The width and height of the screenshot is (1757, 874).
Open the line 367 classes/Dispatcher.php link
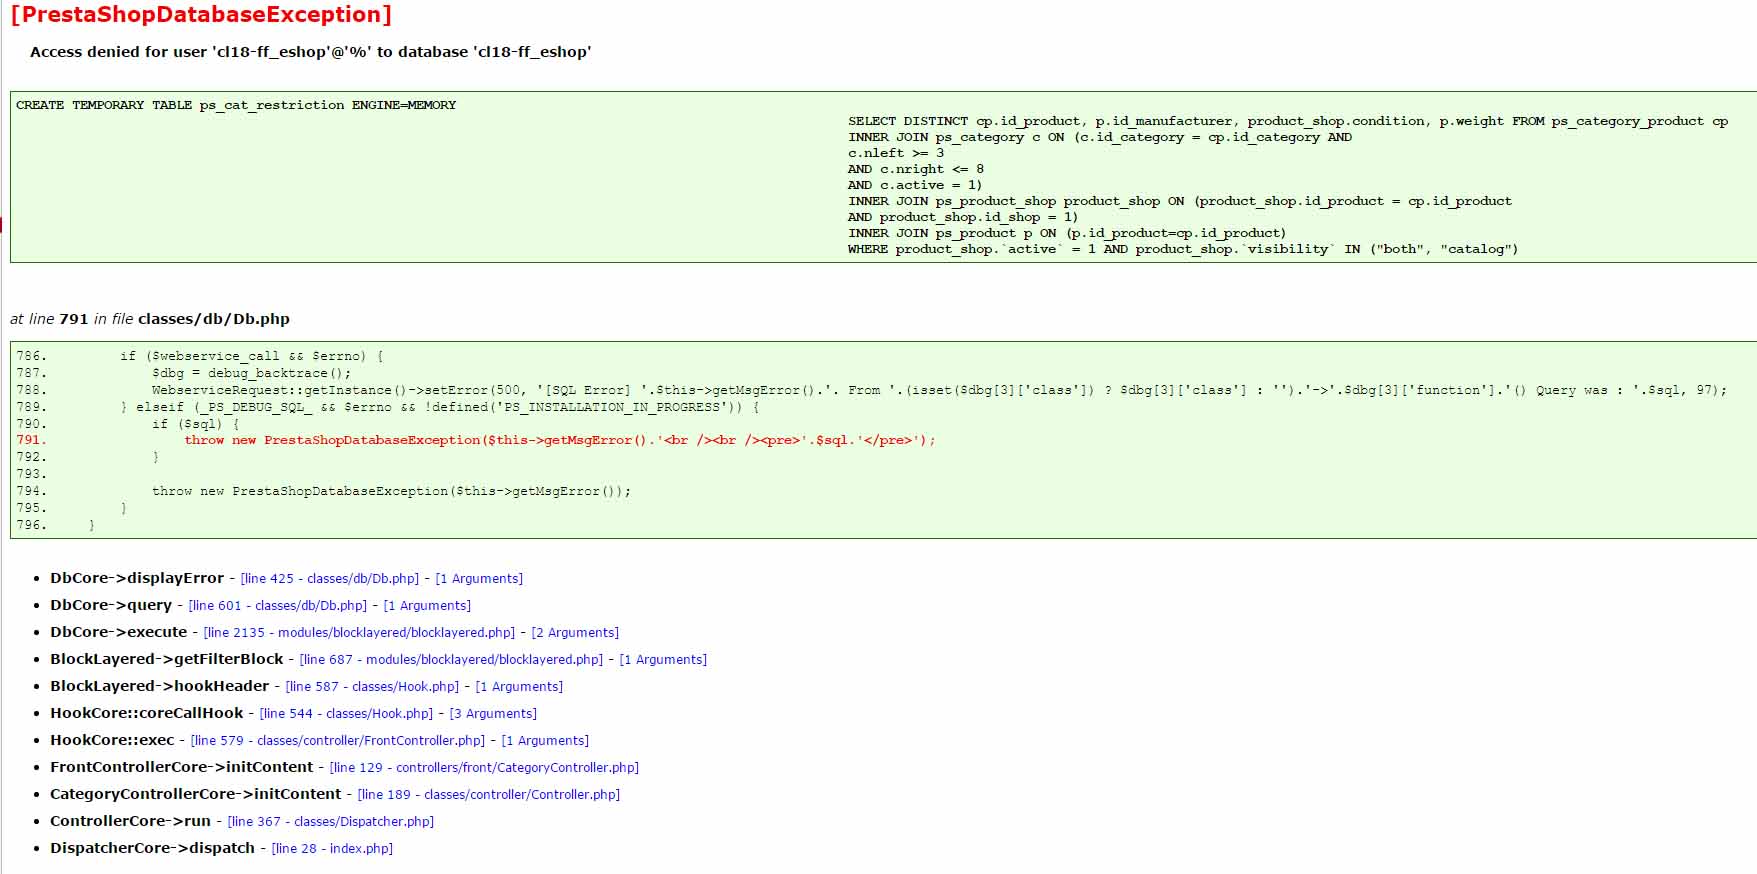(x=331, y=822)
